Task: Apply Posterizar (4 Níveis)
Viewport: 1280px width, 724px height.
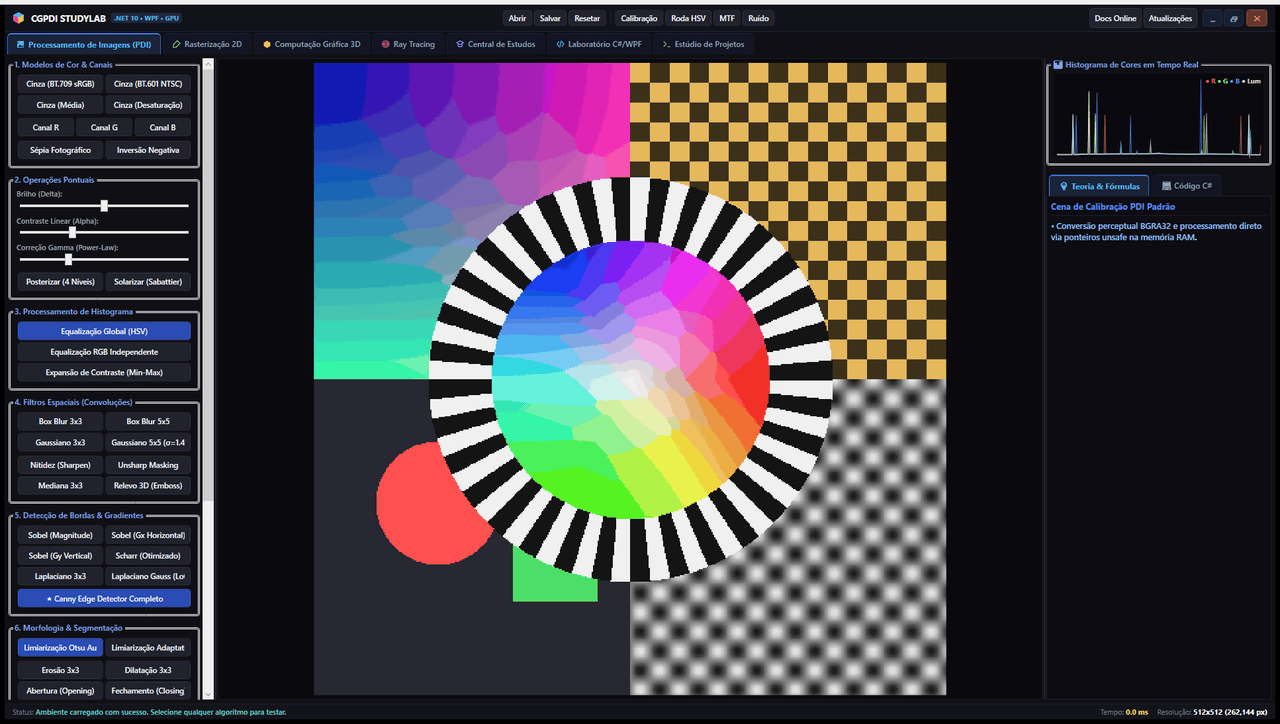Action: (60, 282)
